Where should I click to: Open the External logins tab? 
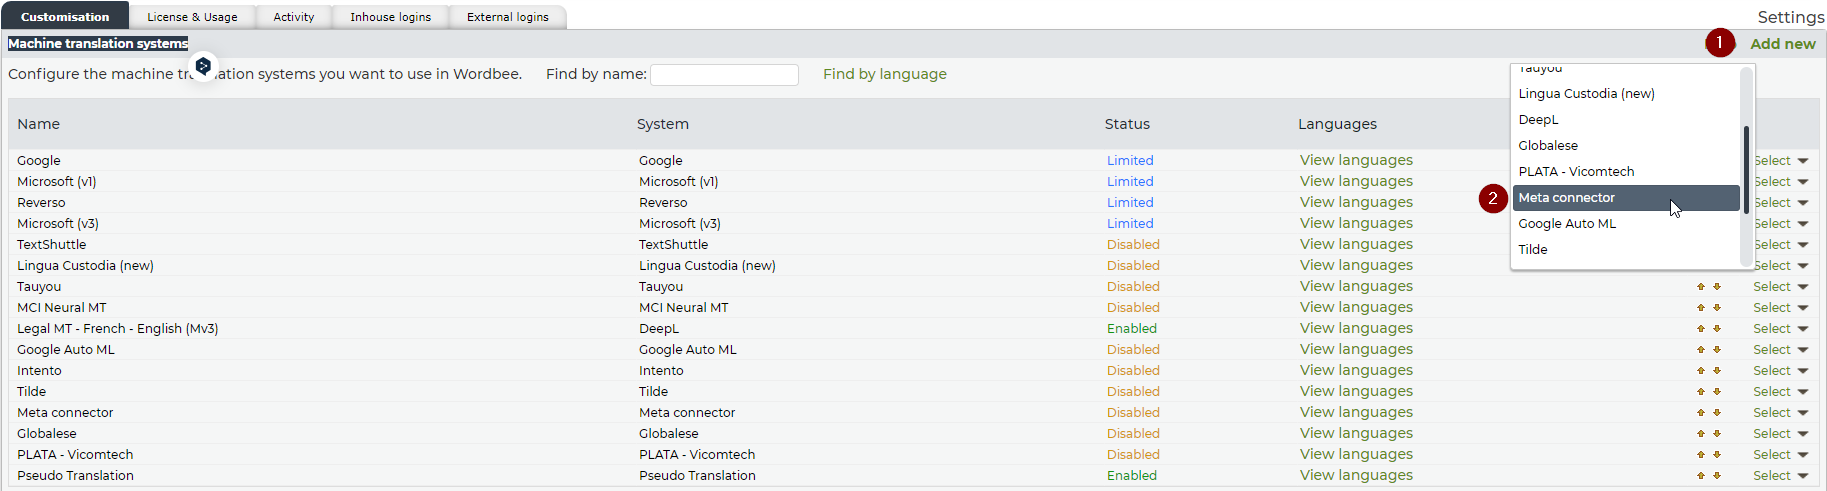[x=507, y=17]
